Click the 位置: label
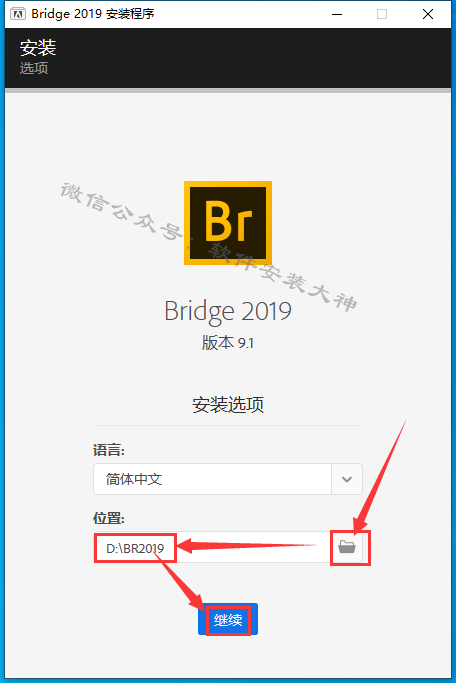Viewport: 456px width, 683px height. 109,518
